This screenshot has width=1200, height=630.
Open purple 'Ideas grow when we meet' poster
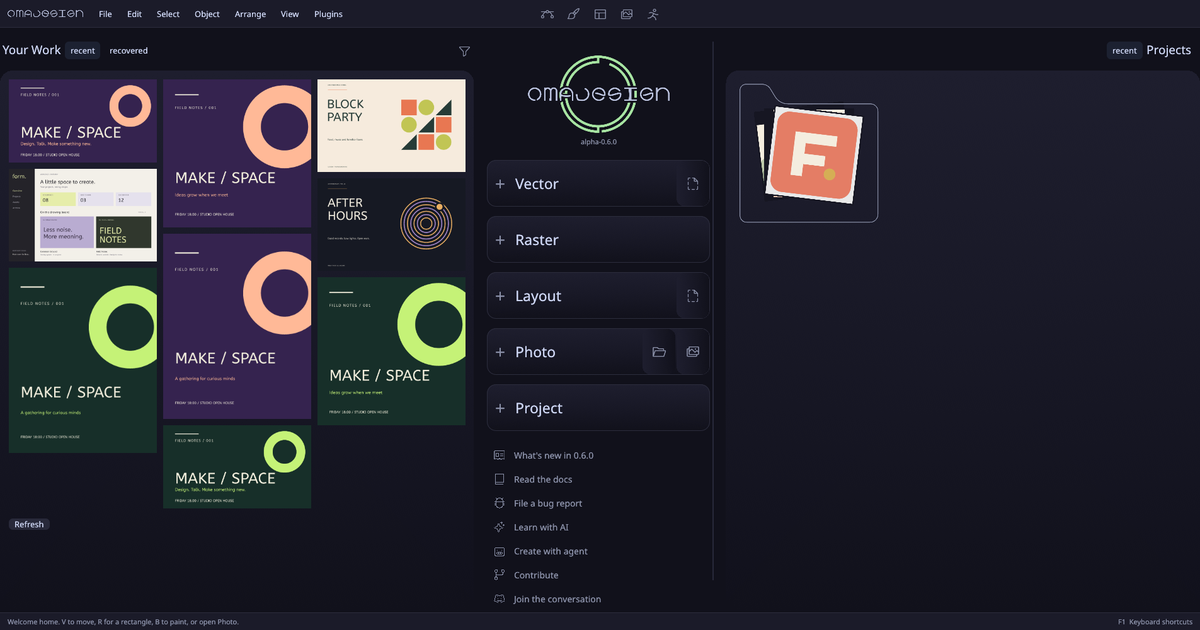click(x=237, y=154)
